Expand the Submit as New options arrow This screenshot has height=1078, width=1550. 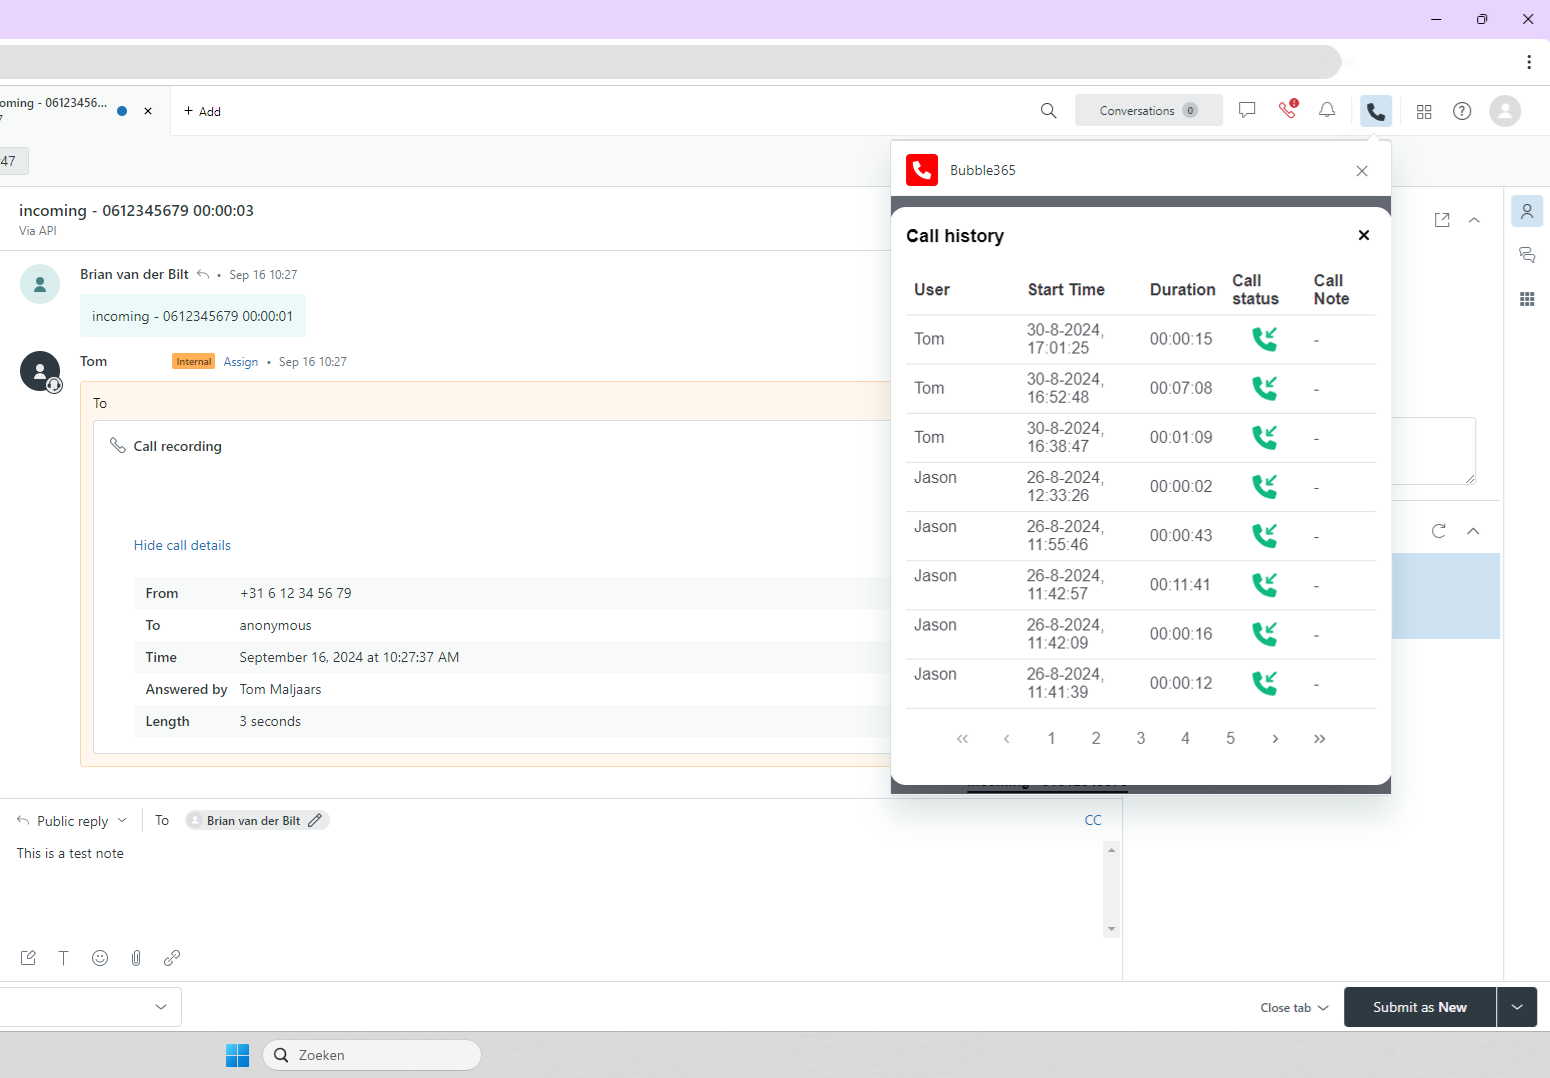[1516, 1007]
